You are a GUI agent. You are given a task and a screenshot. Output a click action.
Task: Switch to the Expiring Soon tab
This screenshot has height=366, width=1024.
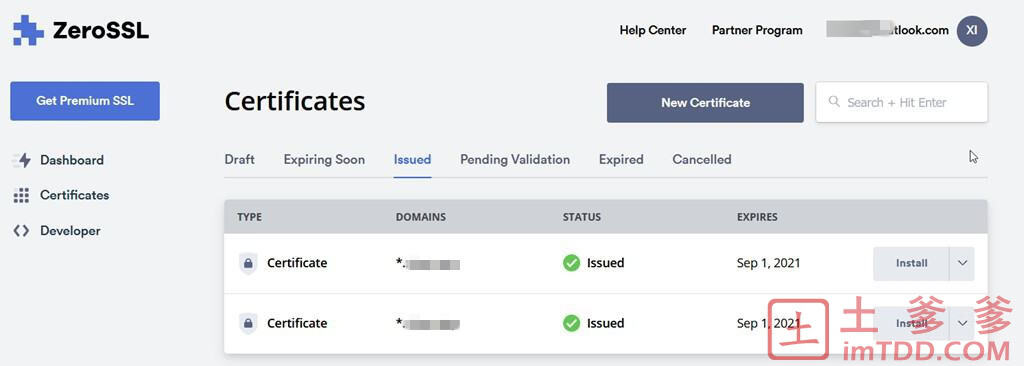pos(324,159)
